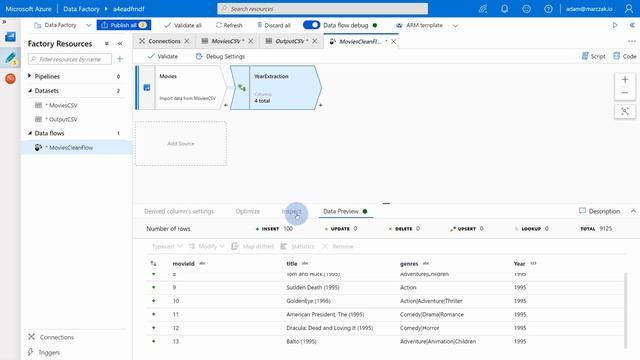Open the Overview home icon in left sidebar

coord(10,37)
